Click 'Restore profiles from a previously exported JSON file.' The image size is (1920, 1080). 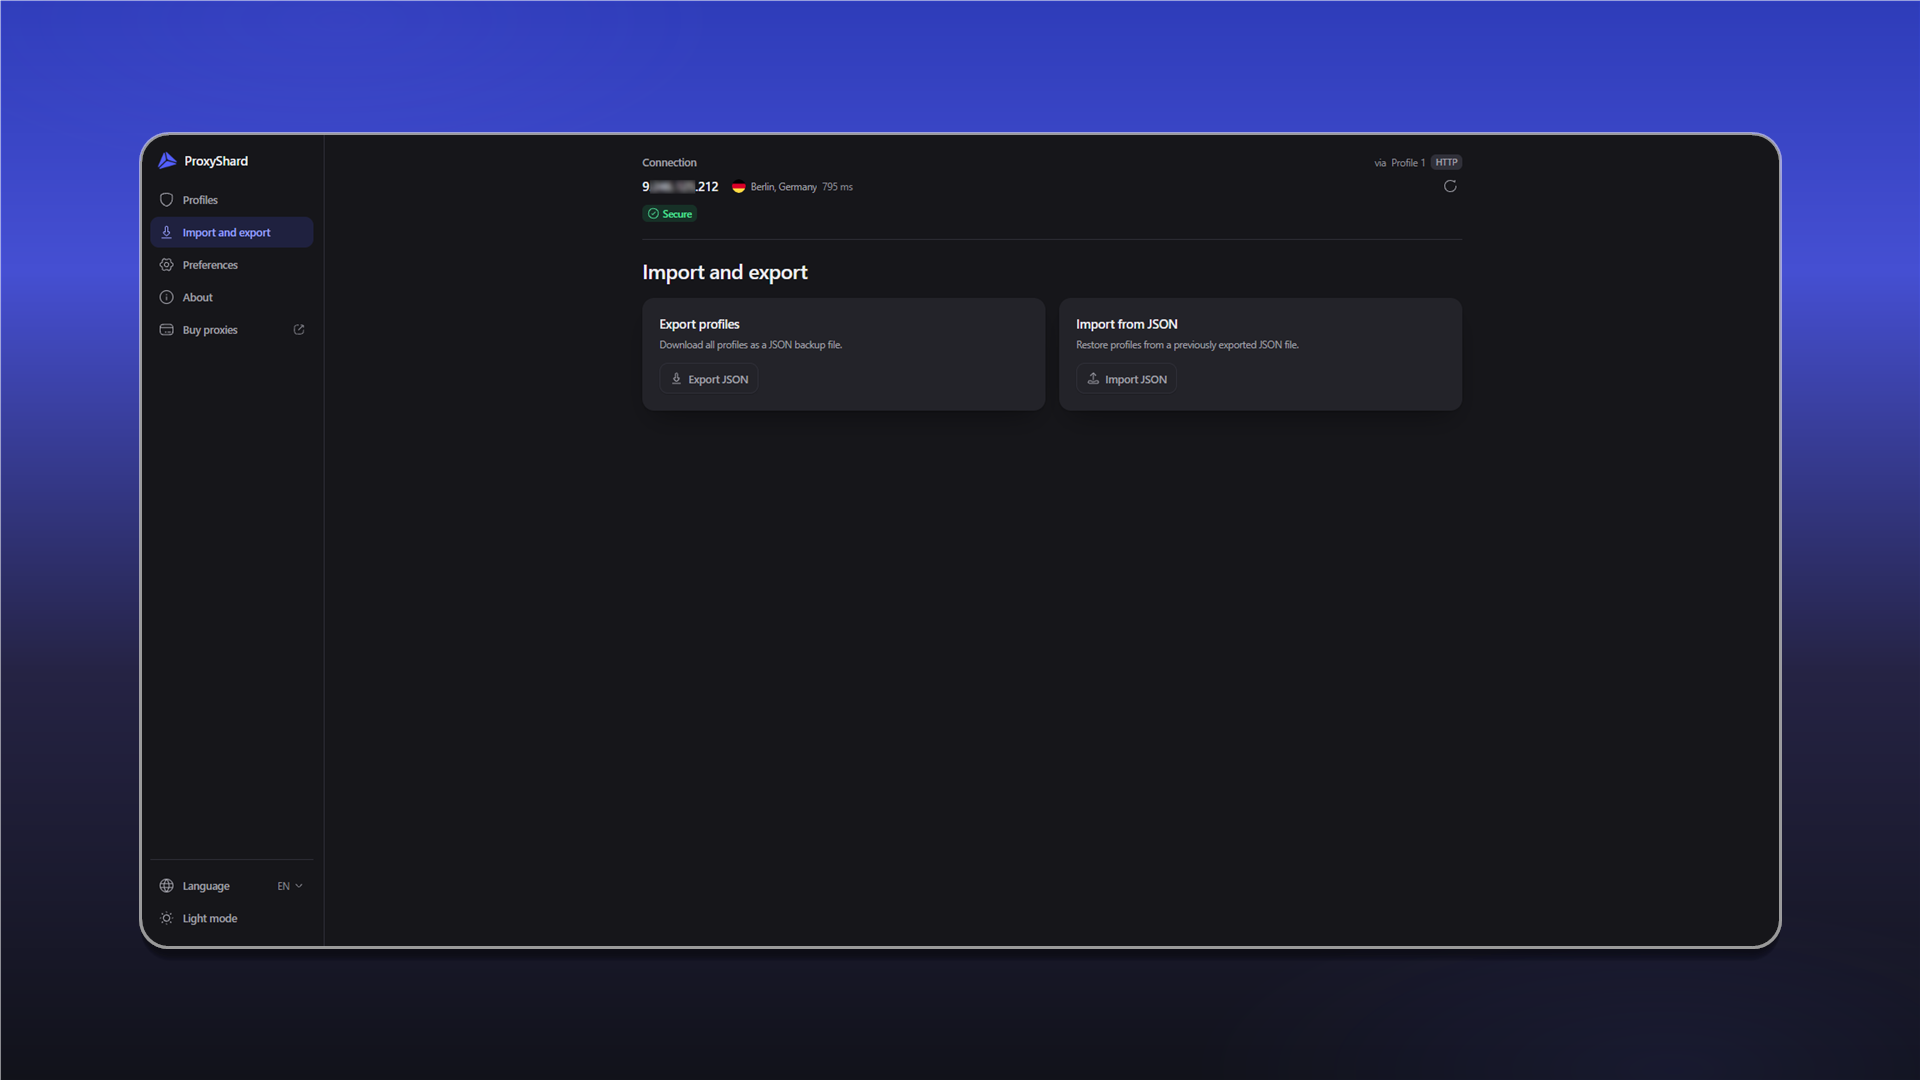(x=1187, y=345)
